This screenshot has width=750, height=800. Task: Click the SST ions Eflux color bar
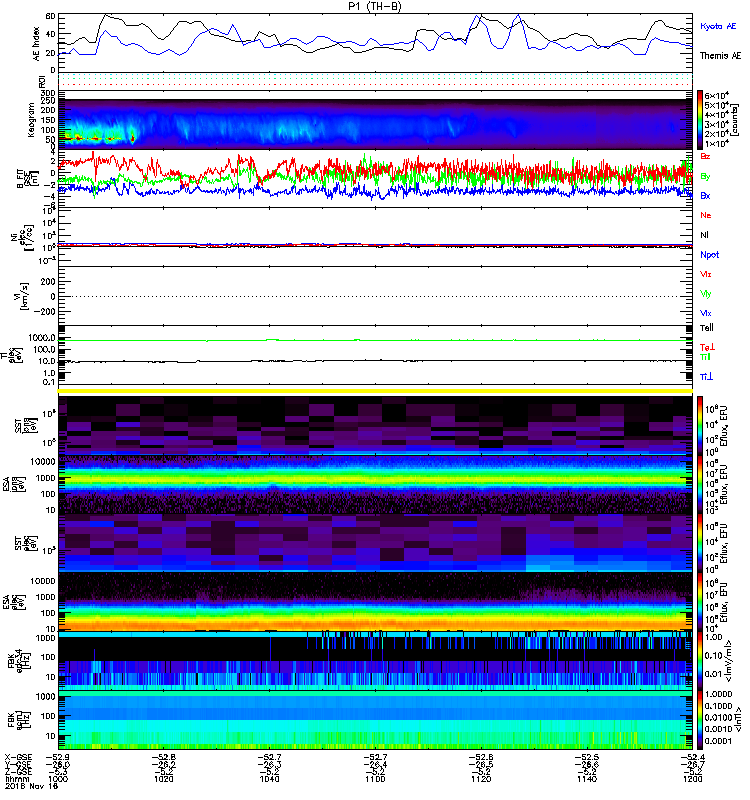[x=700, y=425]
